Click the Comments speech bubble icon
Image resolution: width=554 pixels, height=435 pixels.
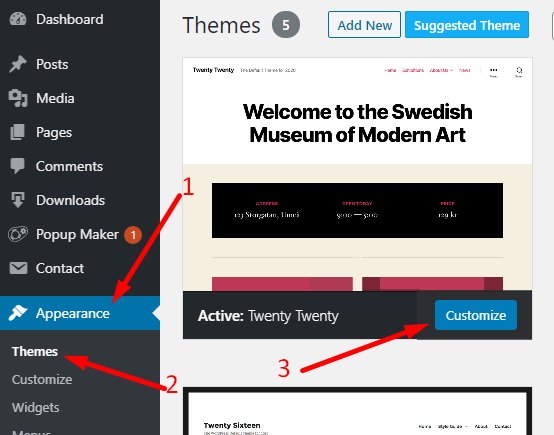(x=17, y=166)
